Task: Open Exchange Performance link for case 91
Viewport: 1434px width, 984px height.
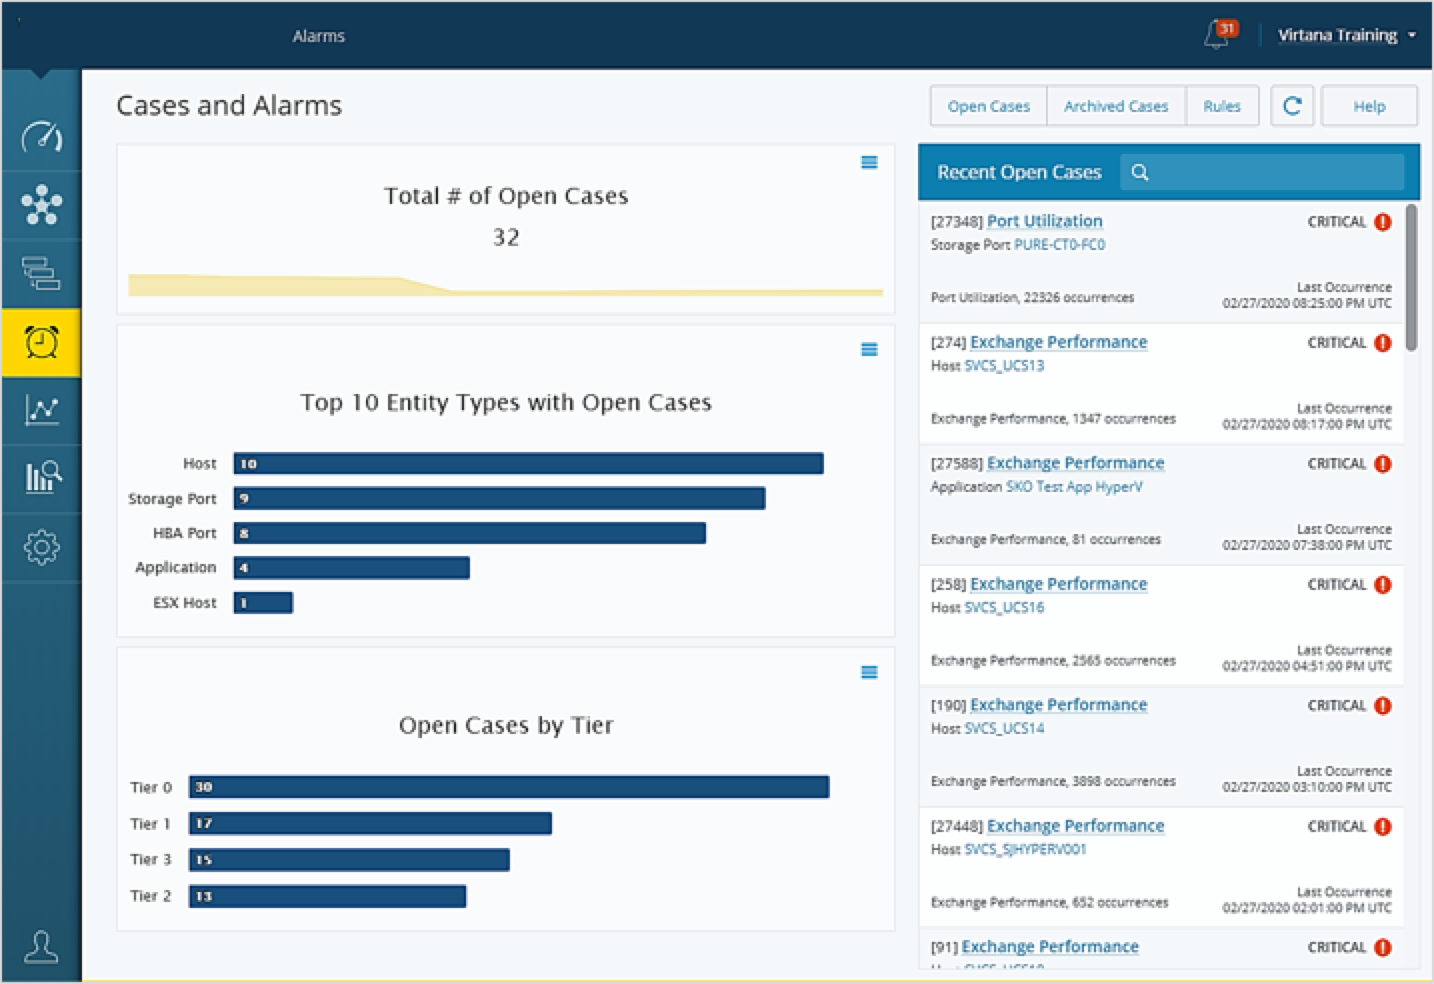Action: [1050, 947]
